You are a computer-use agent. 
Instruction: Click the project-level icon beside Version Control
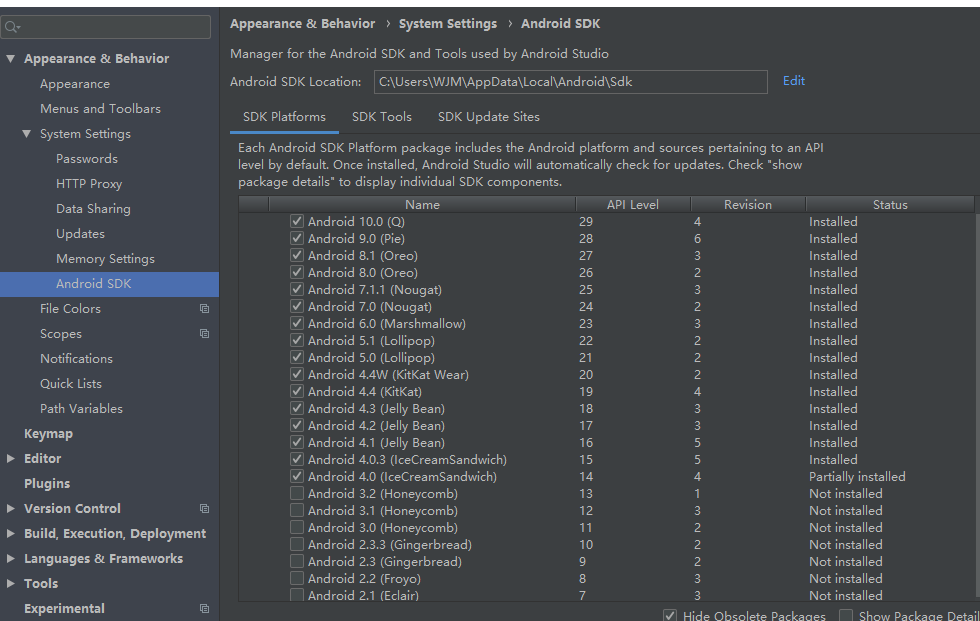204,509
